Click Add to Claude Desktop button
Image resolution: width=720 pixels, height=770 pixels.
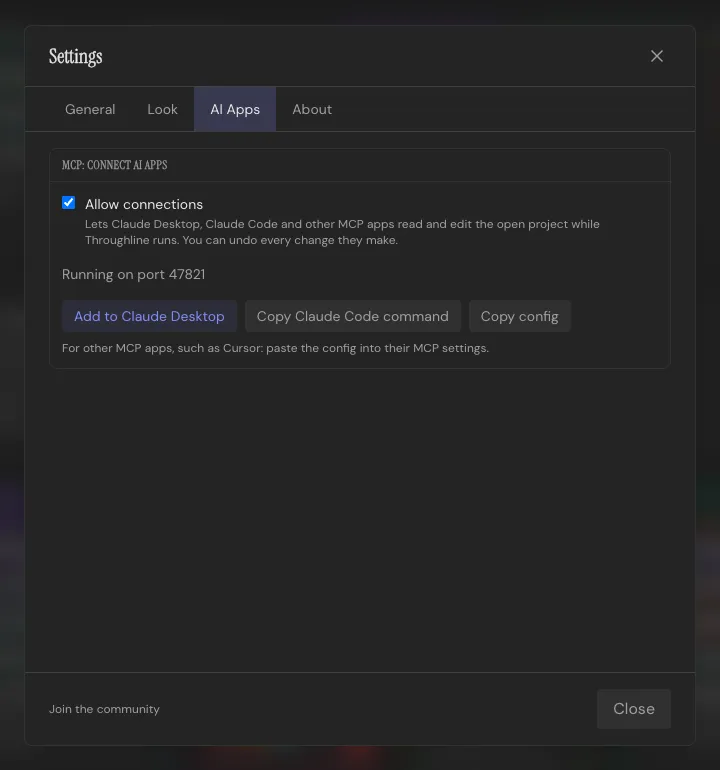tap(149, 316)
